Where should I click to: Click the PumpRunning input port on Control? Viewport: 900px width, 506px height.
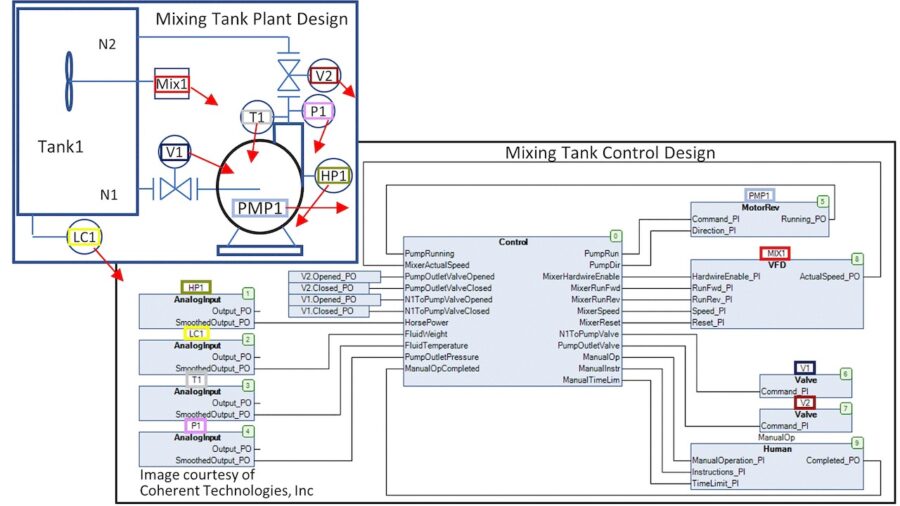tap(429, 254)
